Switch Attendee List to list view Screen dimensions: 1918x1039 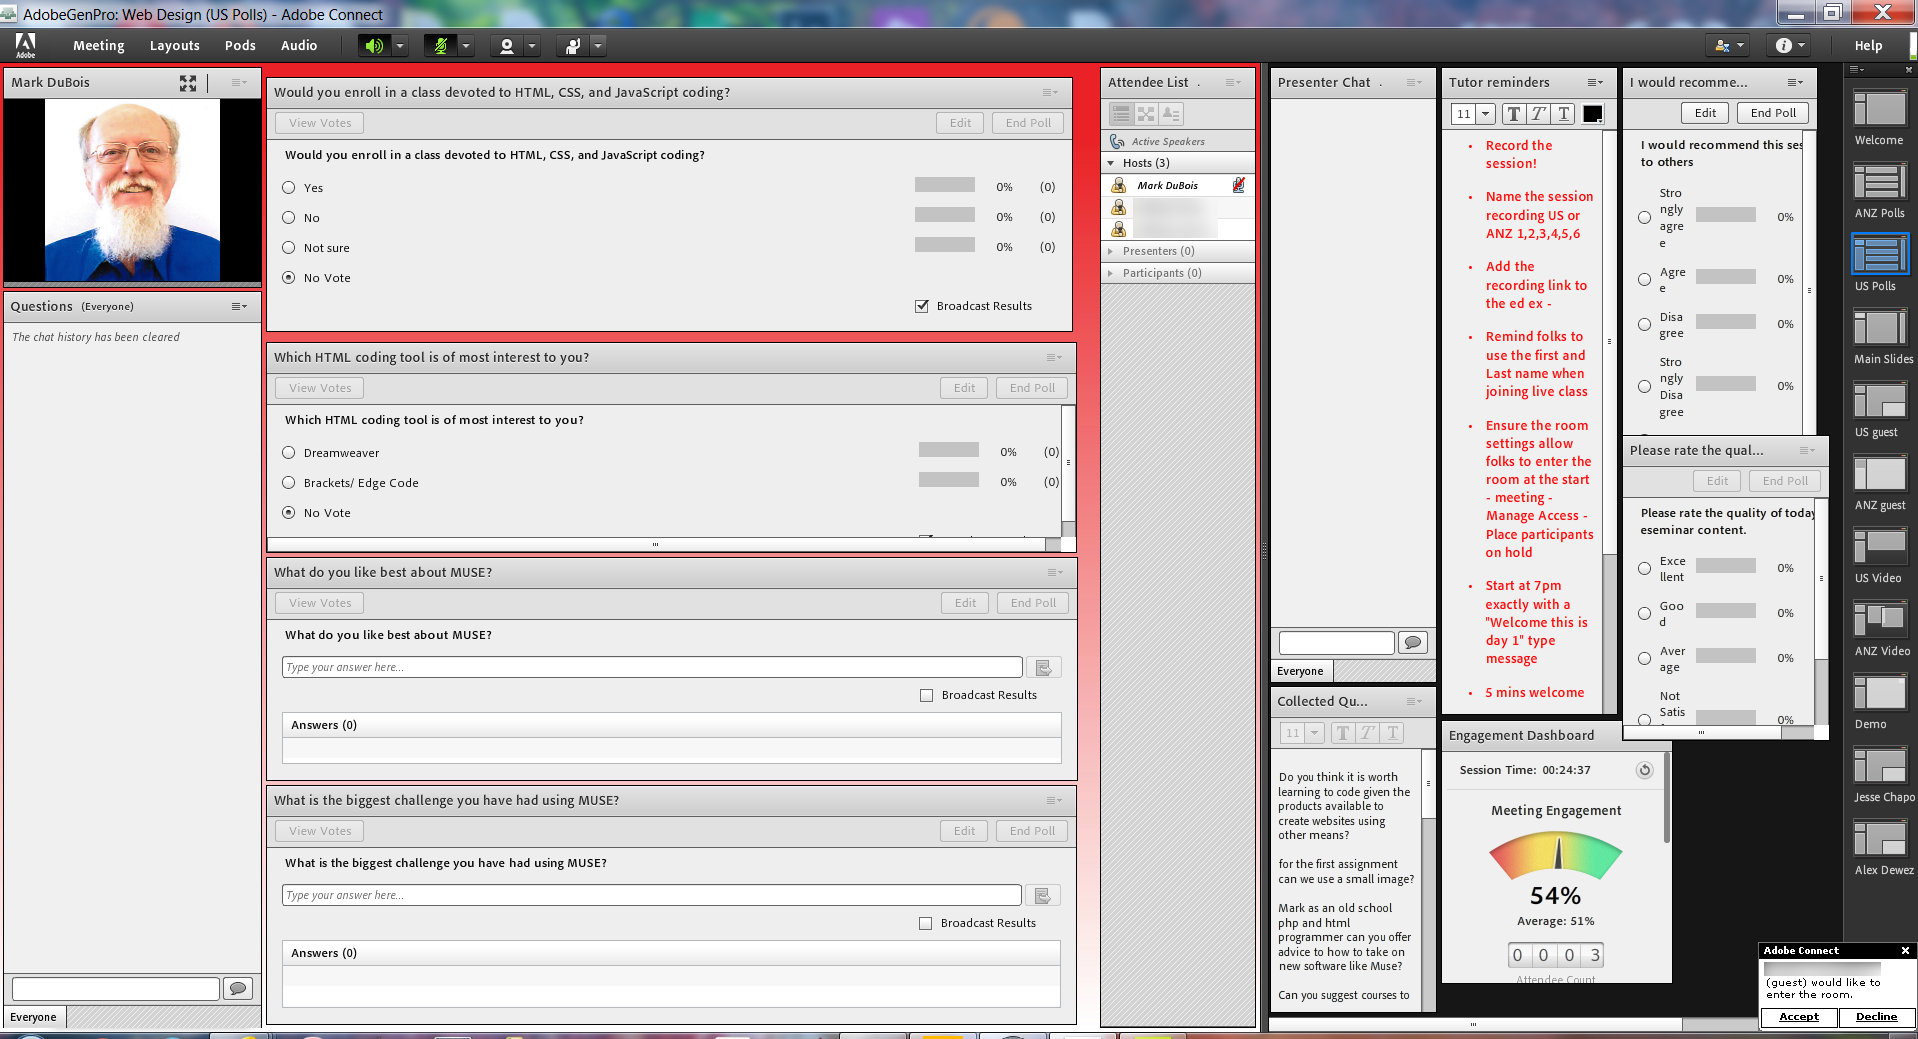click(x=1121, y=114)
